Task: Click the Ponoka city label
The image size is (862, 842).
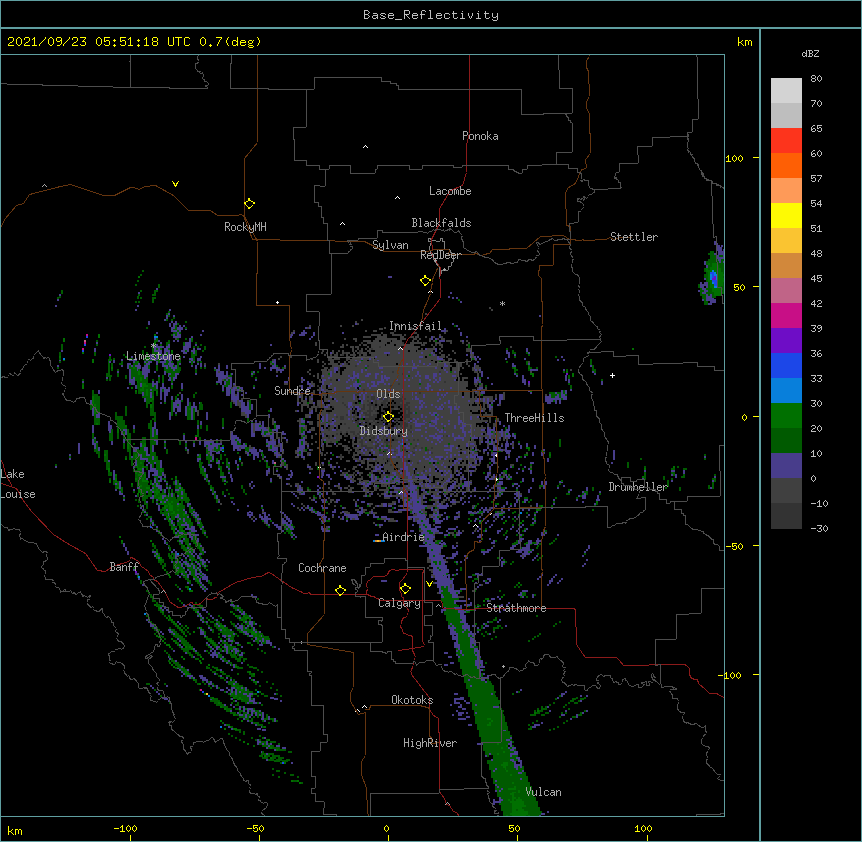Action: pos(480,136)
